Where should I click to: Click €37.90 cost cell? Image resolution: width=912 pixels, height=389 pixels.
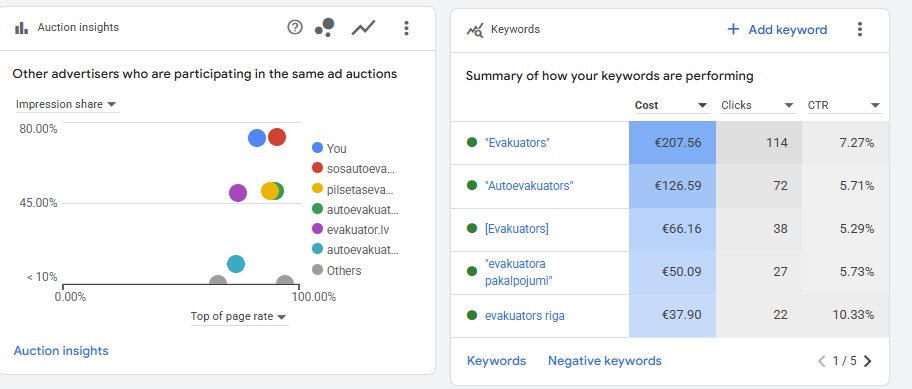672,315
